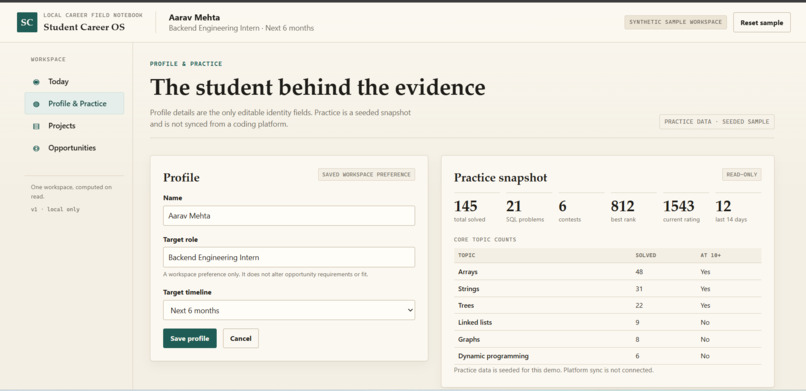Reset the sample workspace
The height and width of the screenshot is (391, 806).
click(x=761, y=23)
